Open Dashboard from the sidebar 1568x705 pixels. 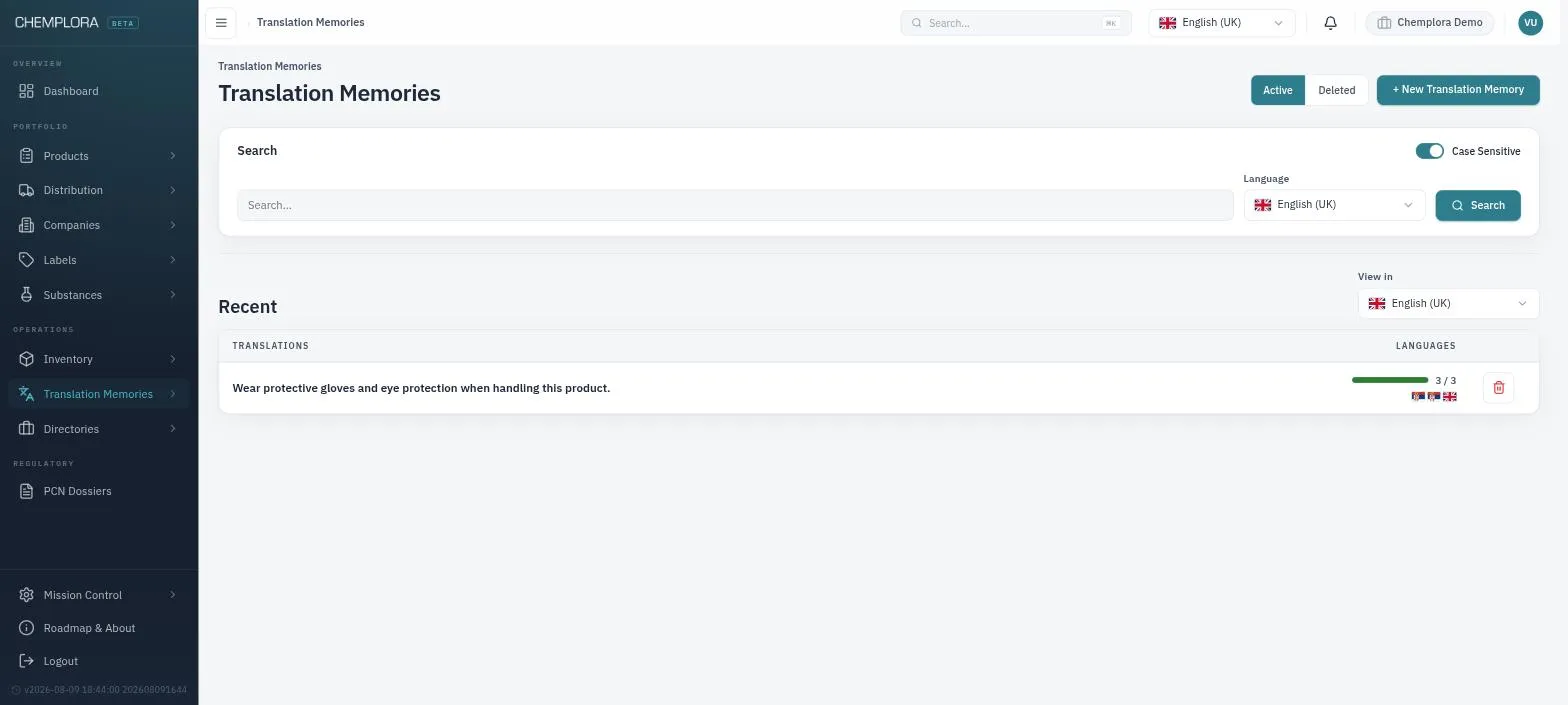(x=99, y=91)
